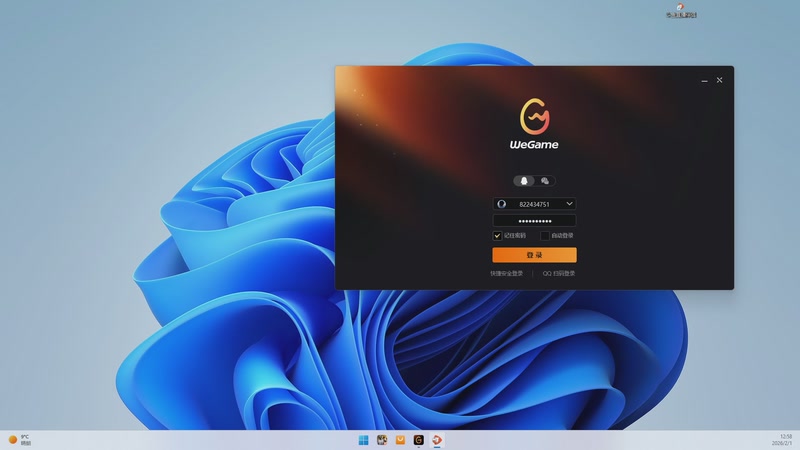Open the taskbar clock and date

coord(782,440)
